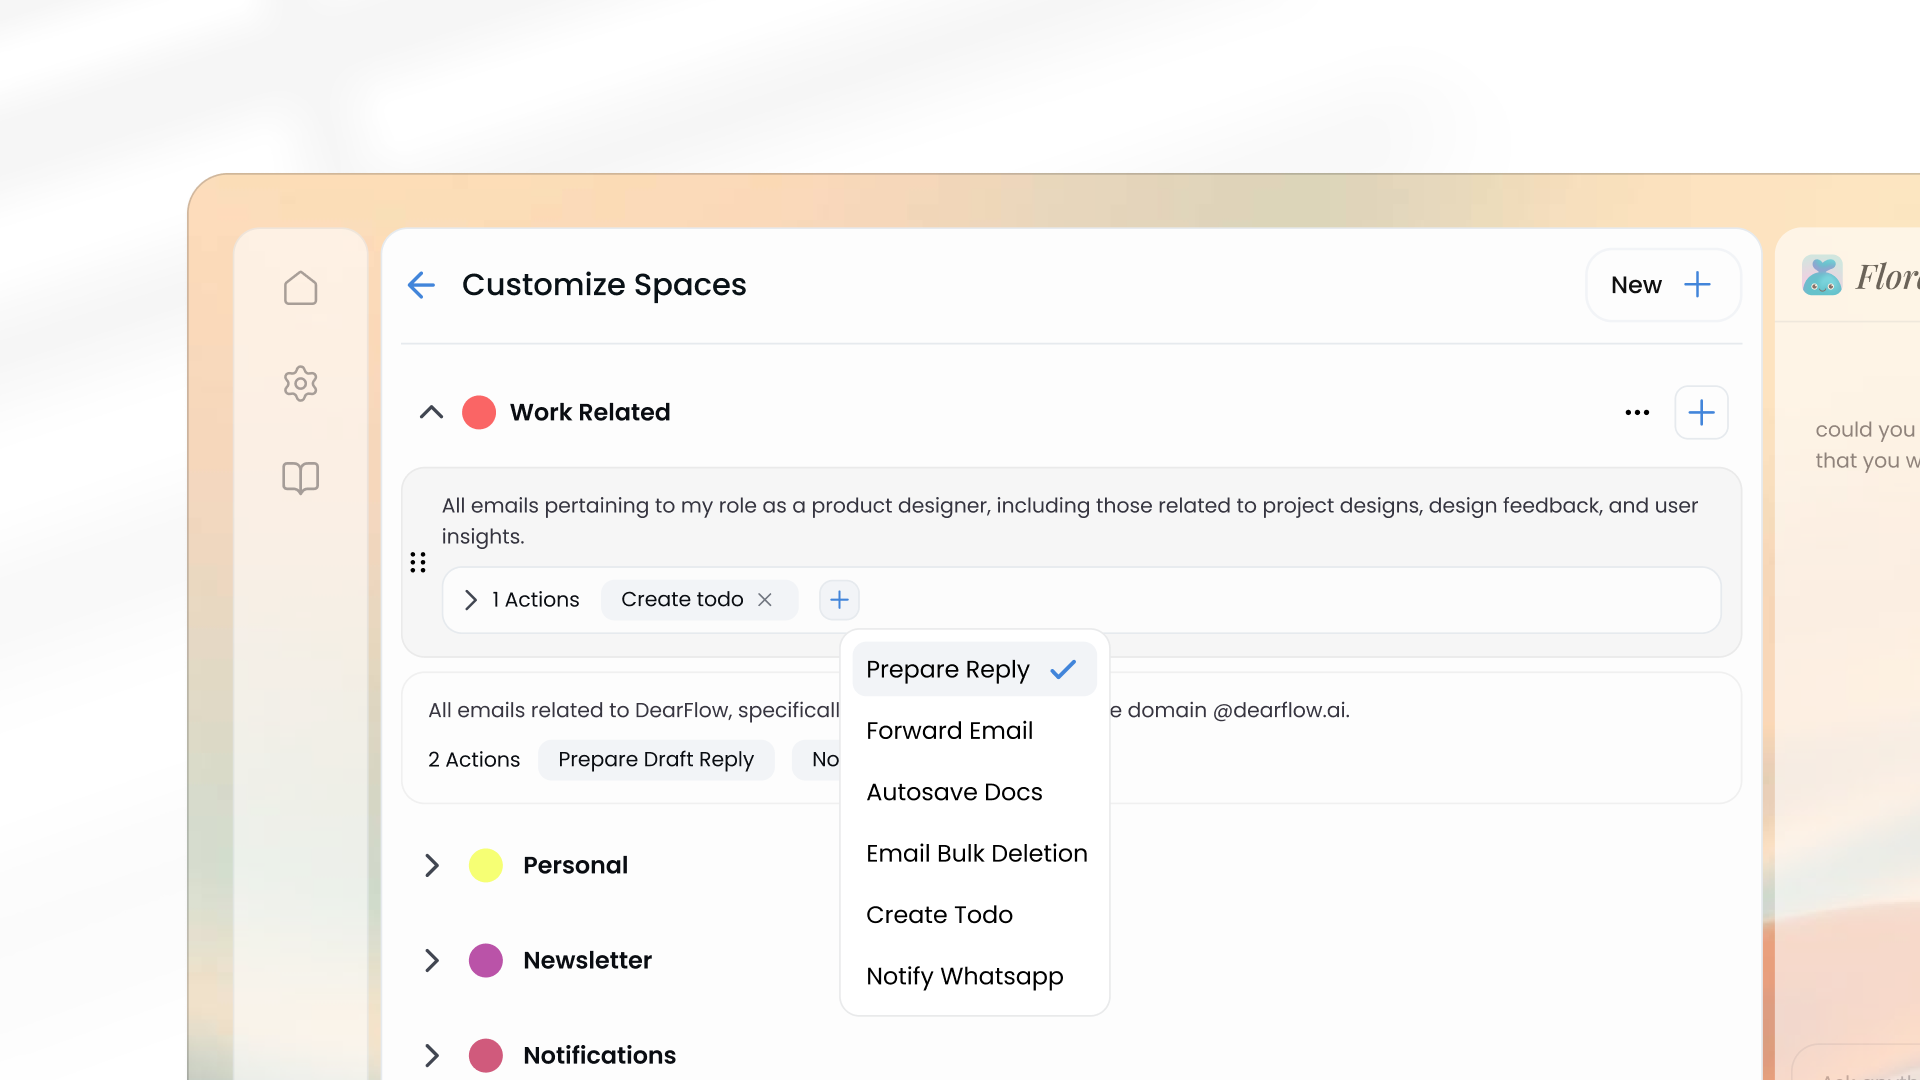Click the red Work Related color dot

479,412
